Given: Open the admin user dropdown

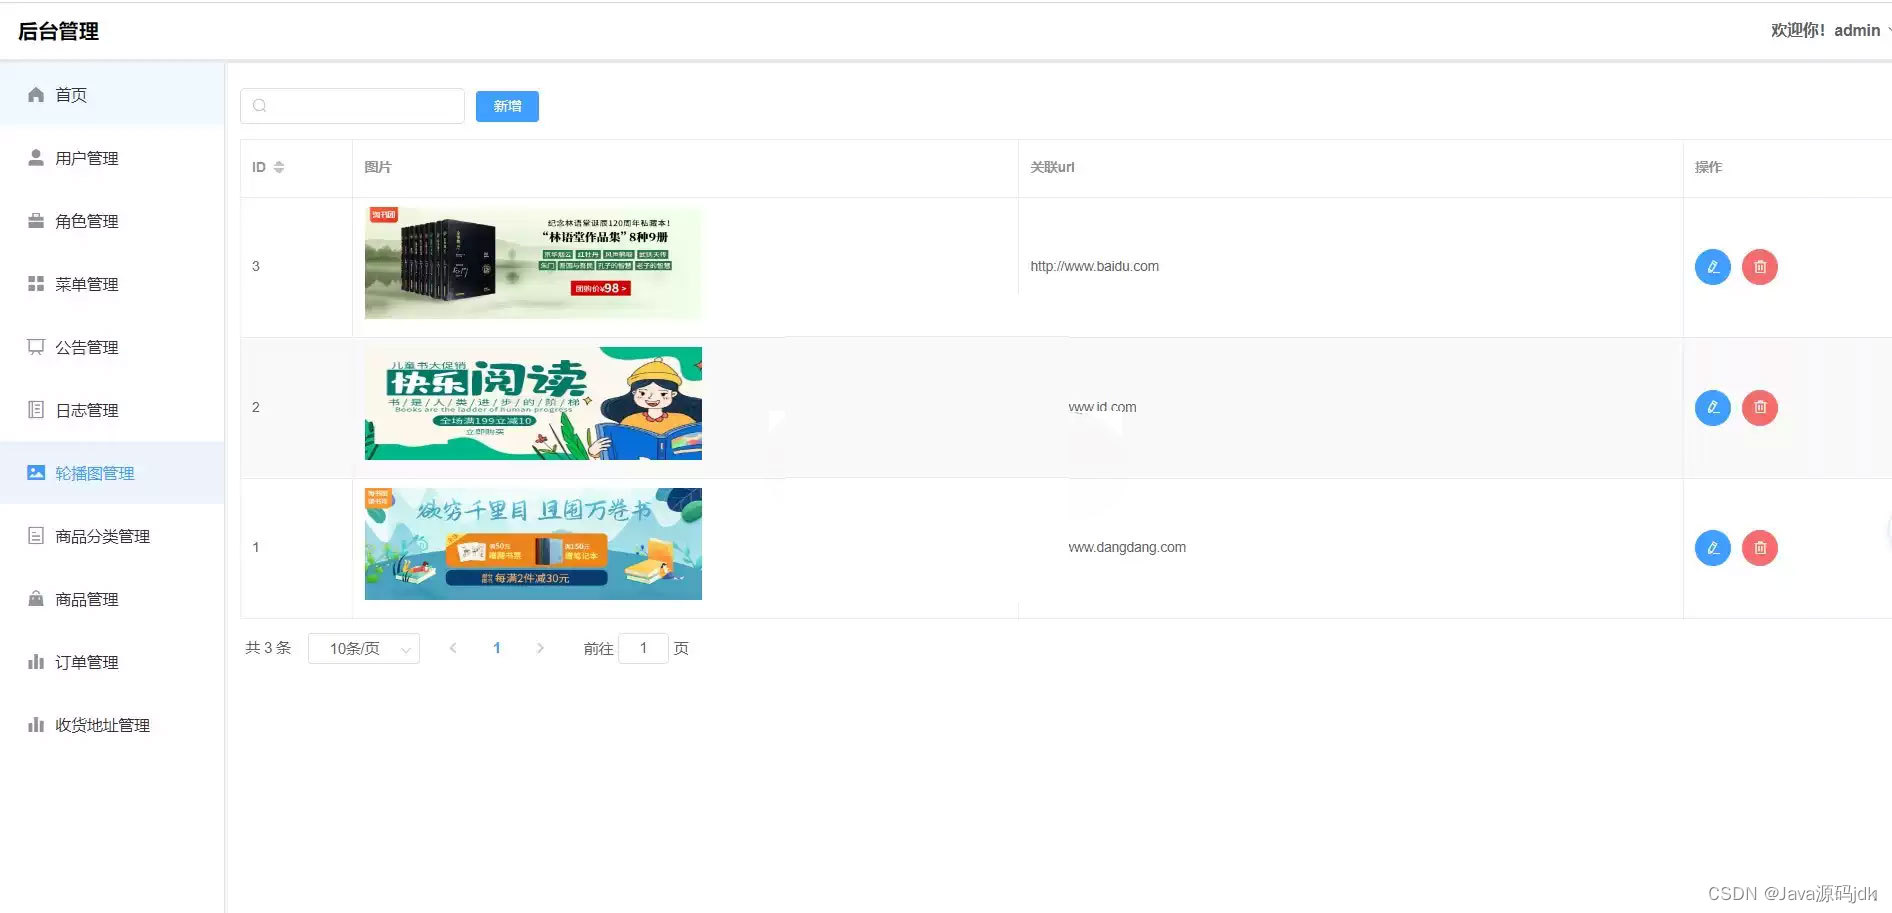Looking at the screenshot, I should pos(1830,31).
